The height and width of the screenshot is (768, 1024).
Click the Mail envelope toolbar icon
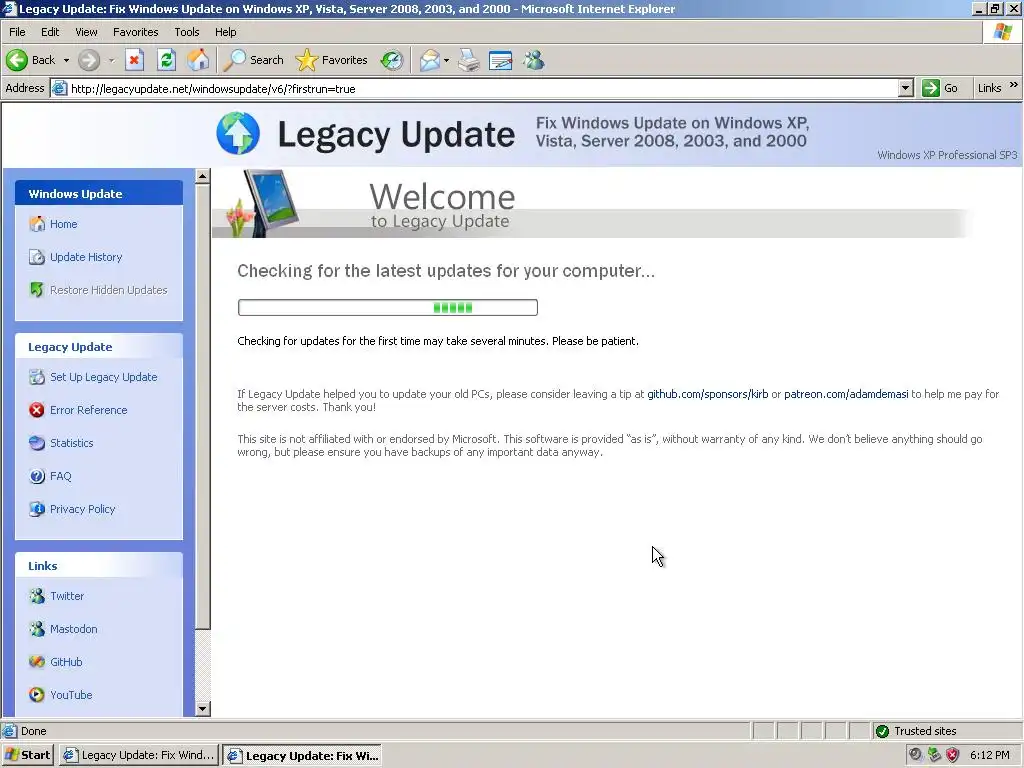430,60
